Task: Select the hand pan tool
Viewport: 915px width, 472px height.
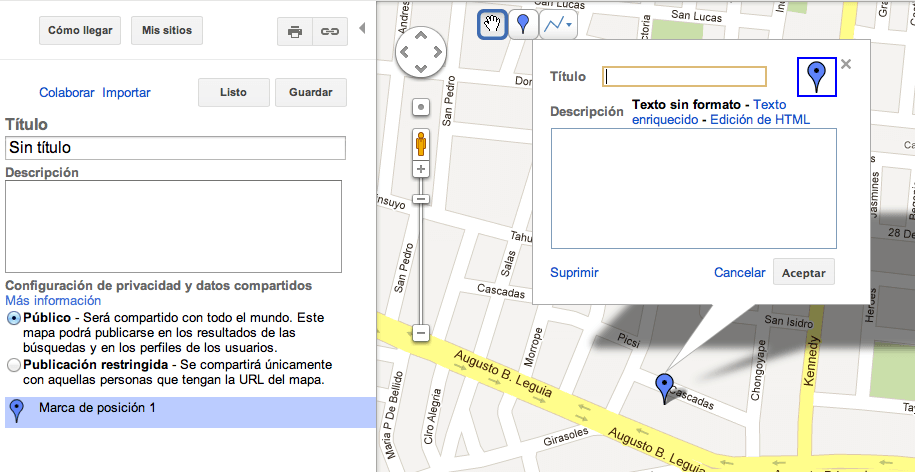Action: [493, 25]
